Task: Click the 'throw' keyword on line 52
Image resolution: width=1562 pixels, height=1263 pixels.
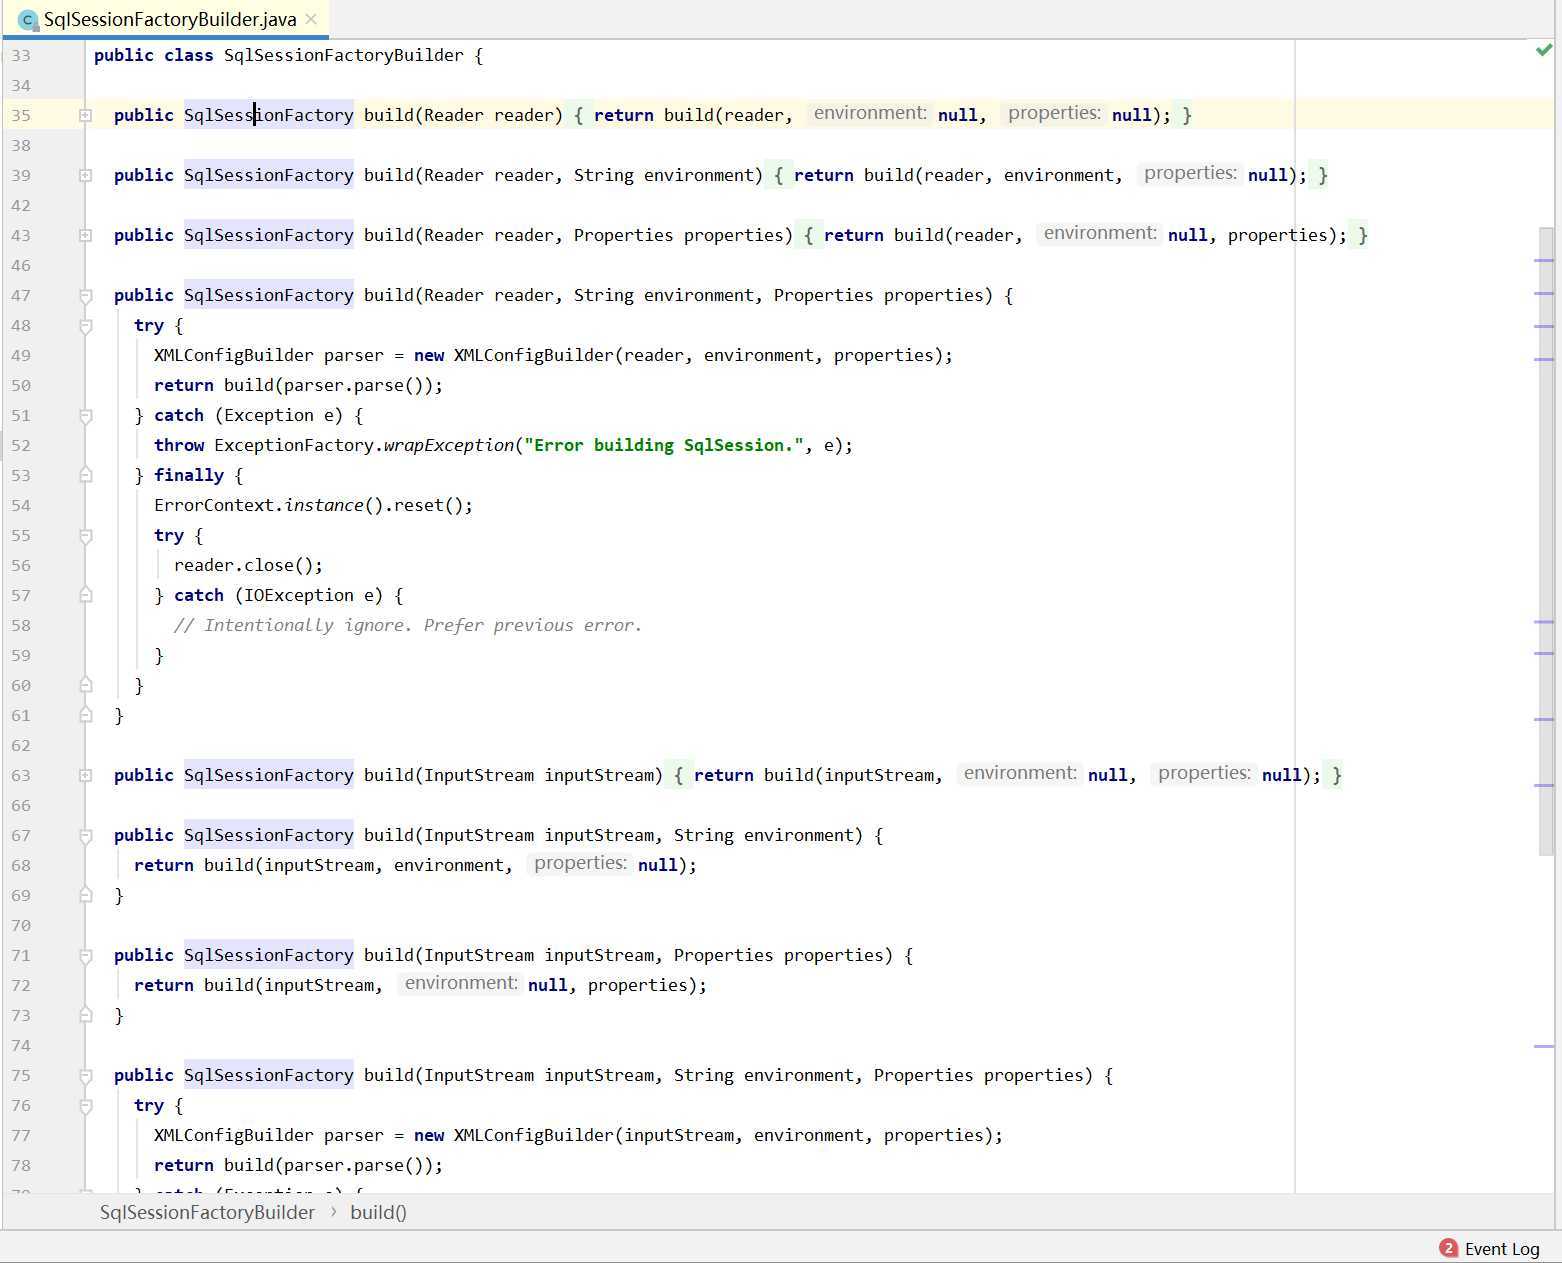Action: pyautogui.click(x=179, y=445)
